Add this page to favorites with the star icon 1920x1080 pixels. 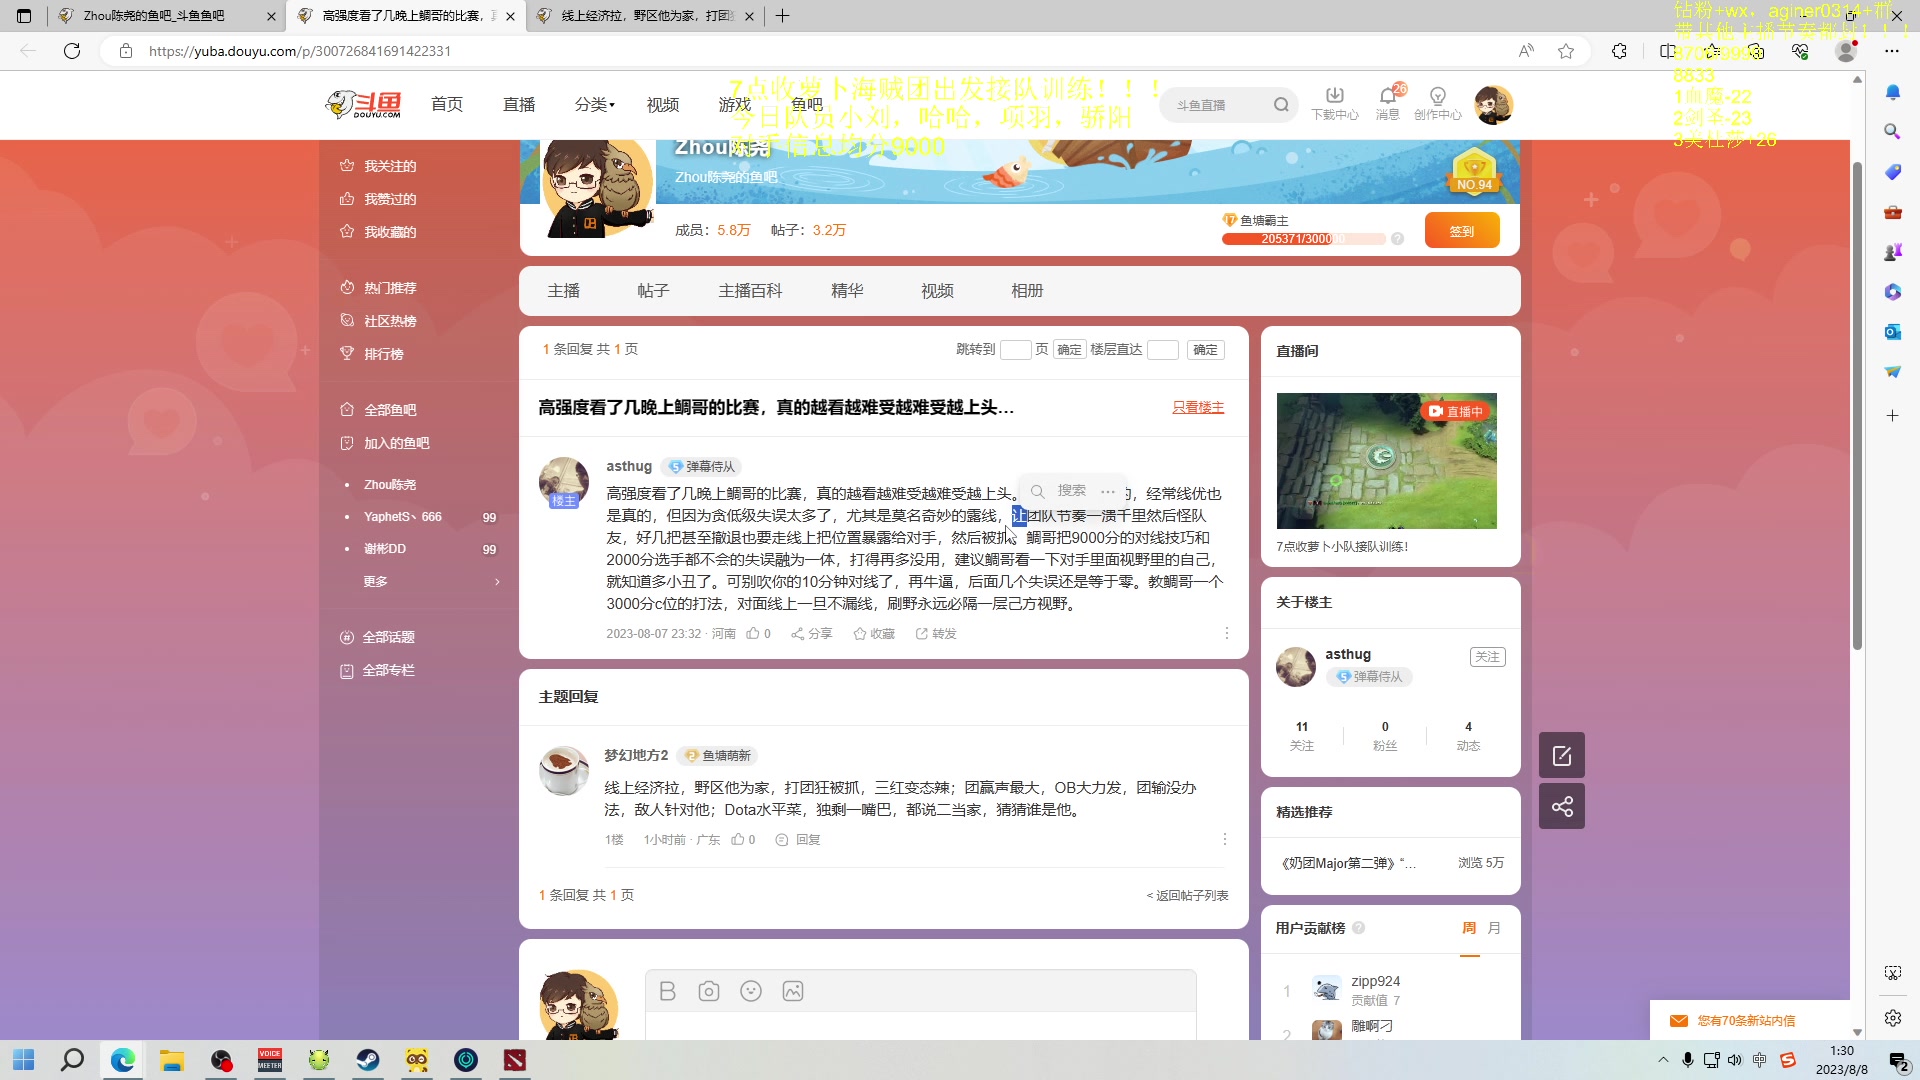1566,51
